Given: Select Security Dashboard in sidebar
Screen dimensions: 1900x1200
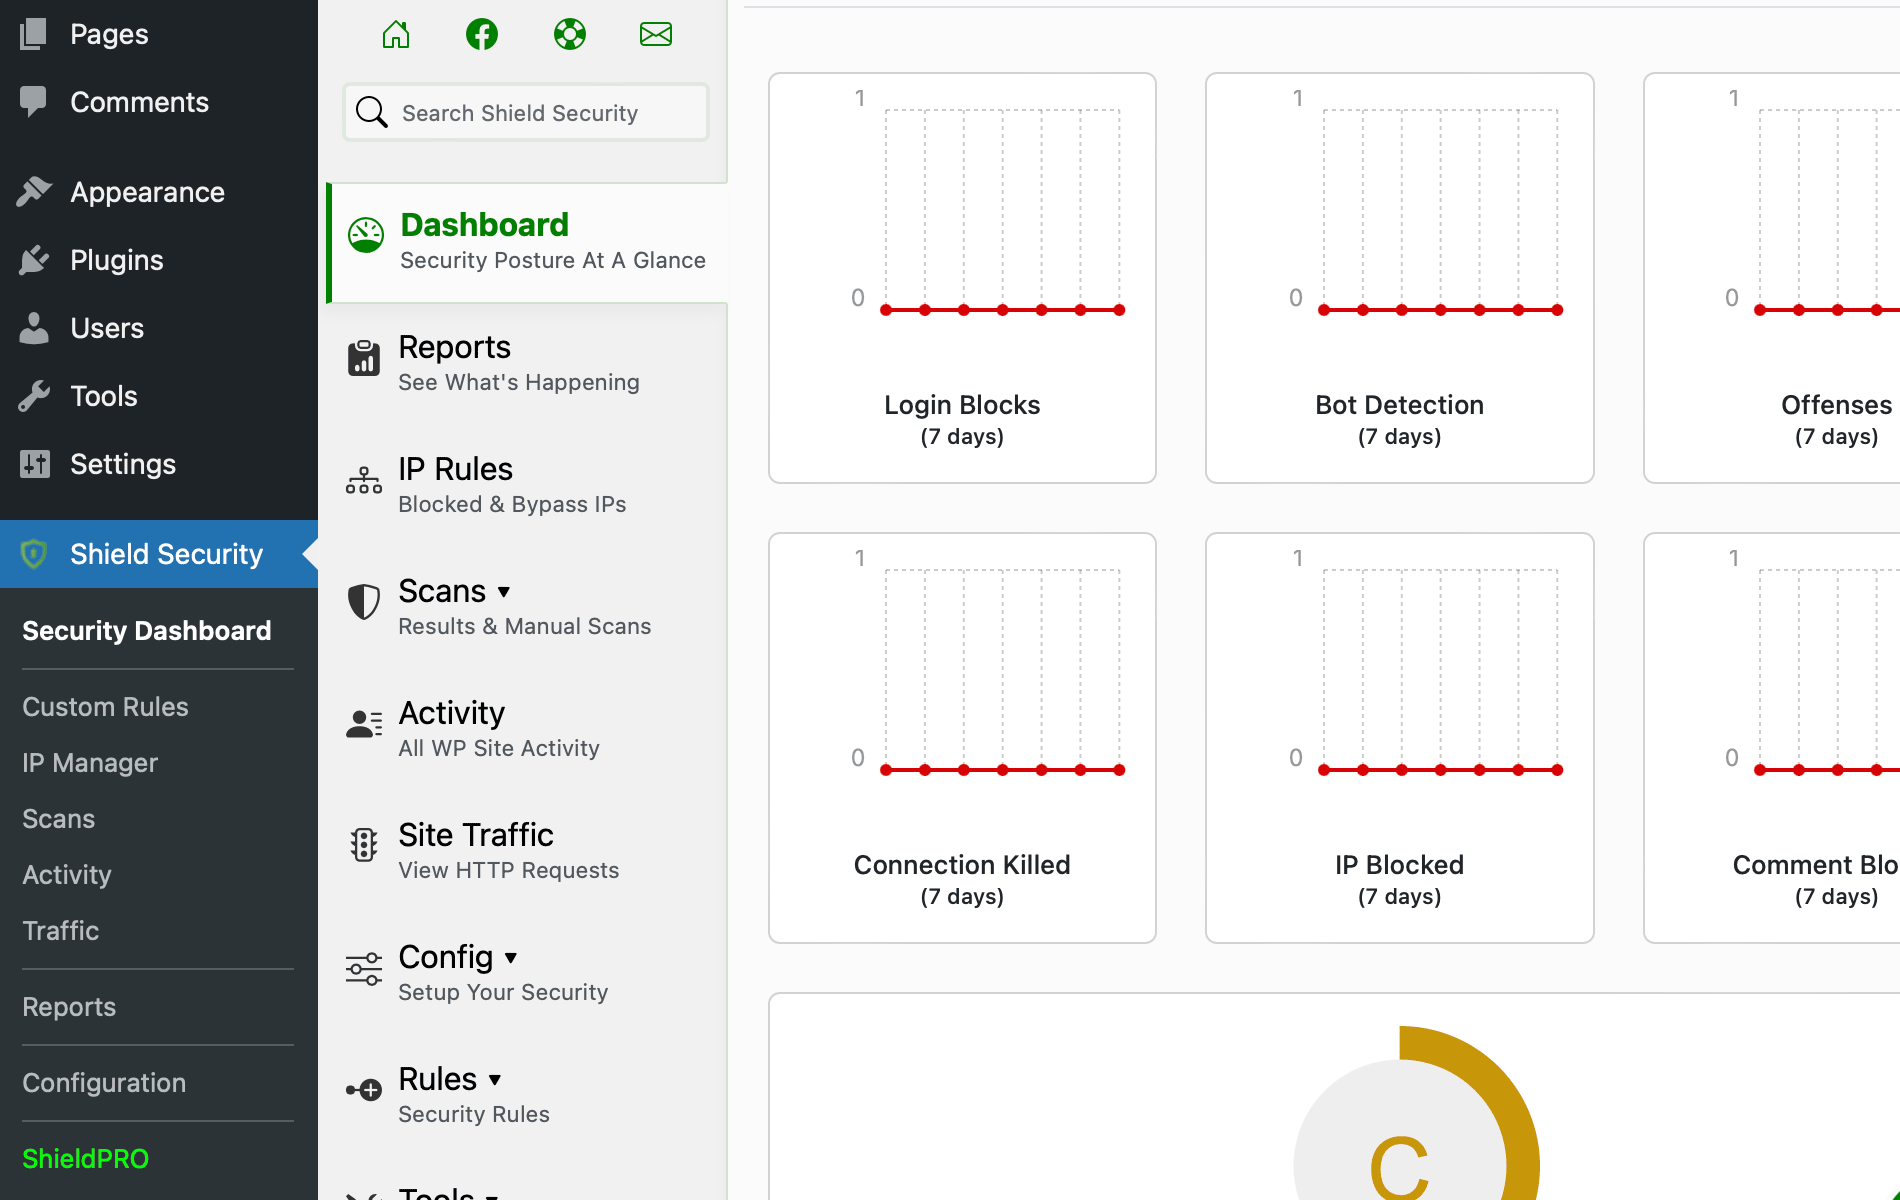Looking at the screenshot, I should [x=147, y=630].
